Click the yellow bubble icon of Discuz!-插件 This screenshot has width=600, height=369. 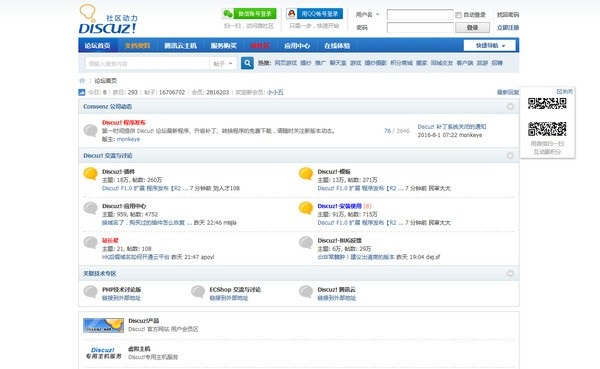91,174
